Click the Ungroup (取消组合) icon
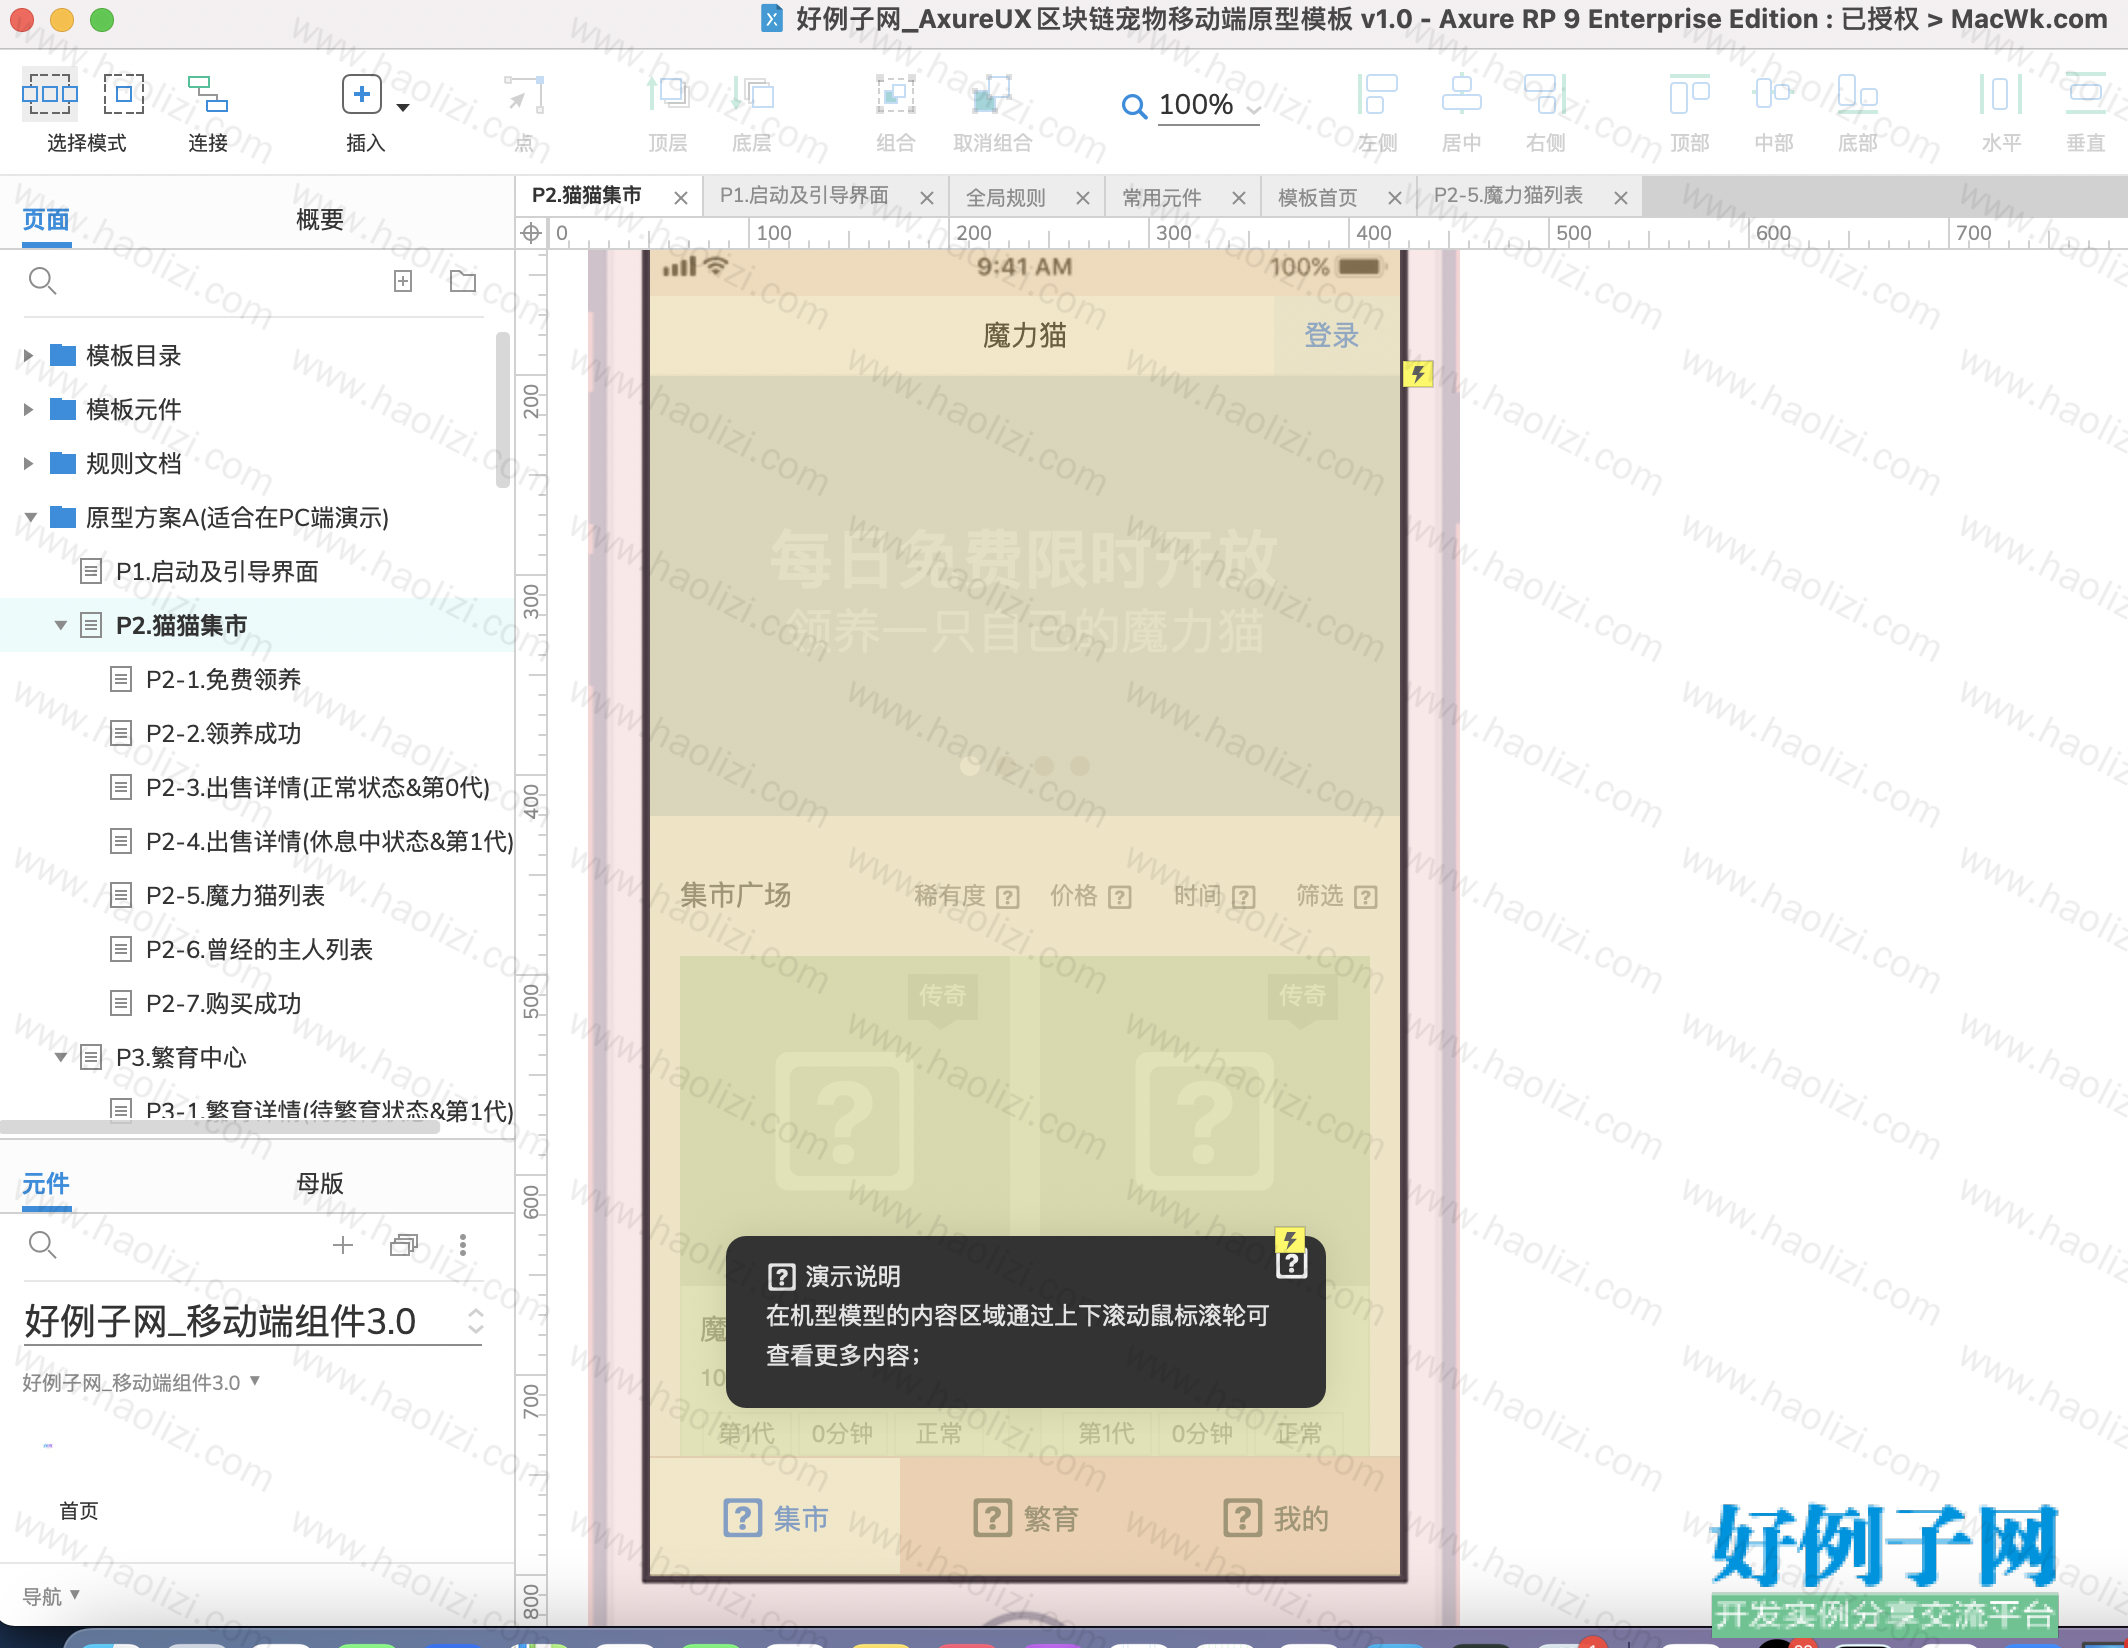This screenshot has height=1648, width=2128. click(x=991, y=95)
